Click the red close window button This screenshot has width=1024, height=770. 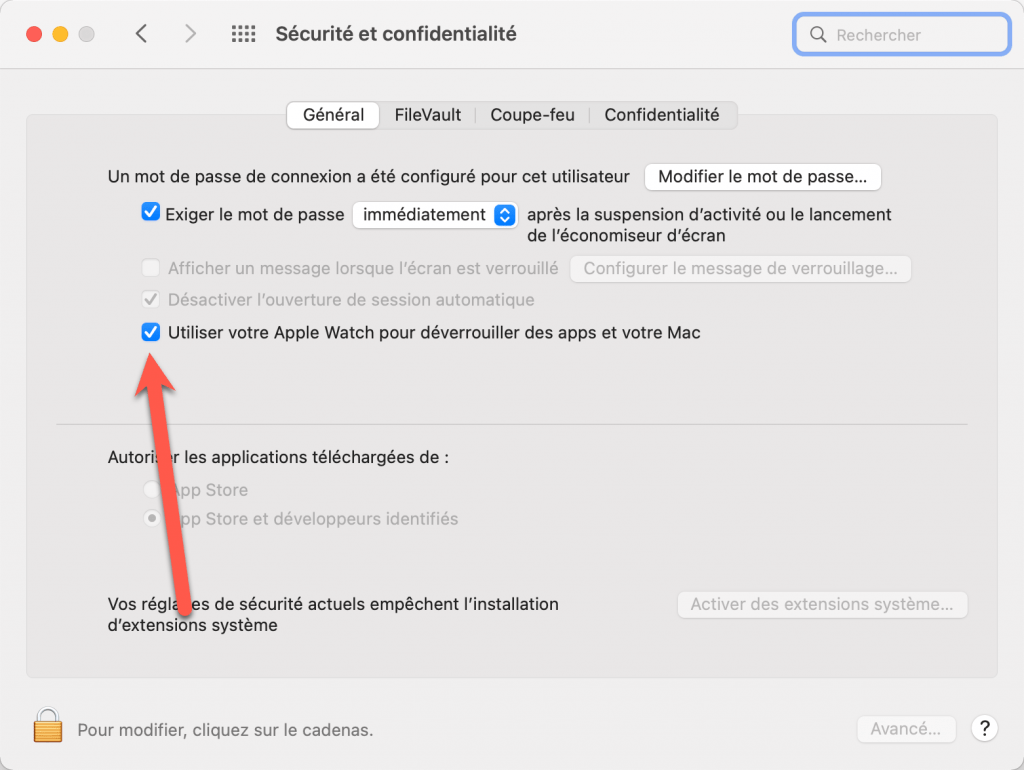coord(34,34)
